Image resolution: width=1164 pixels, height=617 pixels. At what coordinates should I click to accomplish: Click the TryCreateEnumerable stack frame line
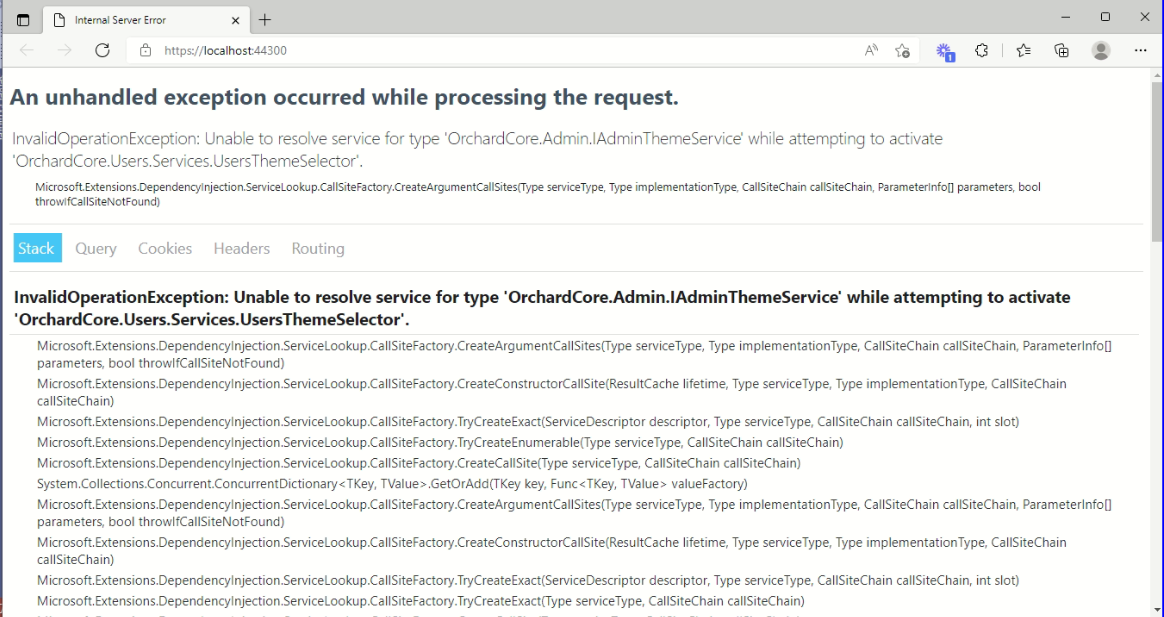tap(440, 443)
